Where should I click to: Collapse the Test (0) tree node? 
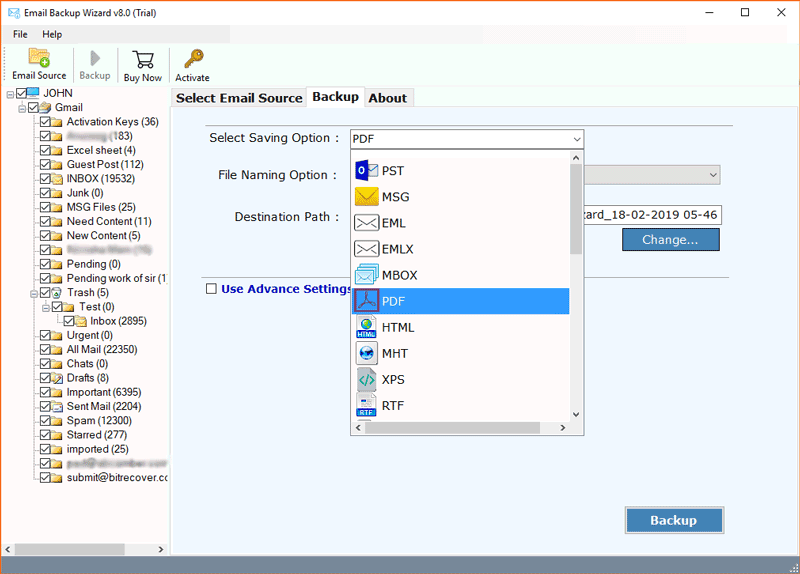pyautogui.click(x=45, y=308)
